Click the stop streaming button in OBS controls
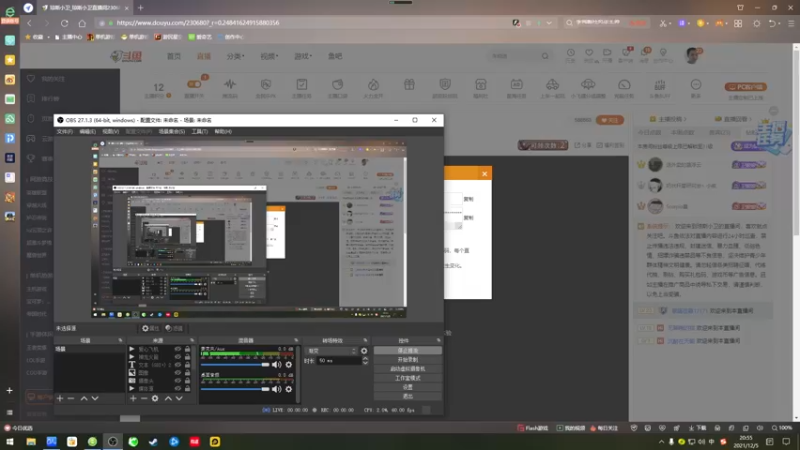Screen dimensions: 800x450 [408, 351]
